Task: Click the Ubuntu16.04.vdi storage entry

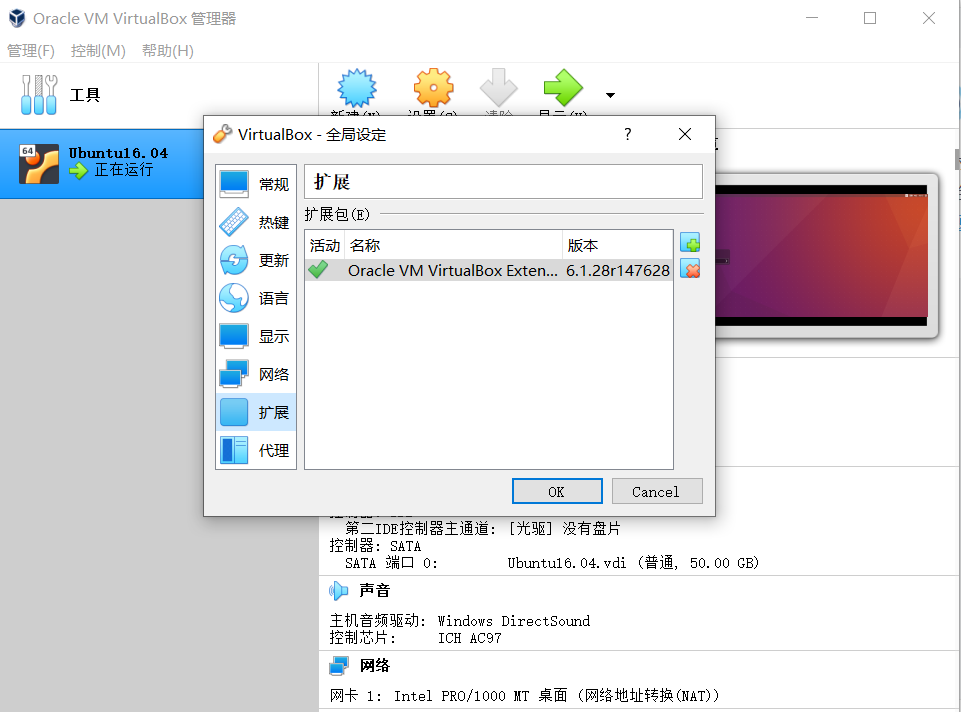Action: pyautogui.click(x=633, y=563)
